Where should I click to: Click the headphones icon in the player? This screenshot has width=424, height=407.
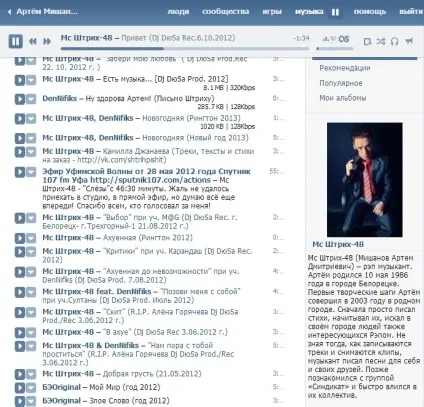click(394, 41)
